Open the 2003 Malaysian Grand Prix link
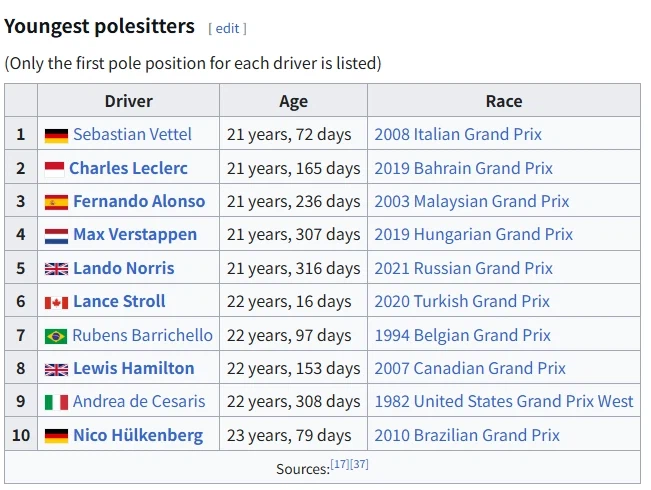 [471, 201]
